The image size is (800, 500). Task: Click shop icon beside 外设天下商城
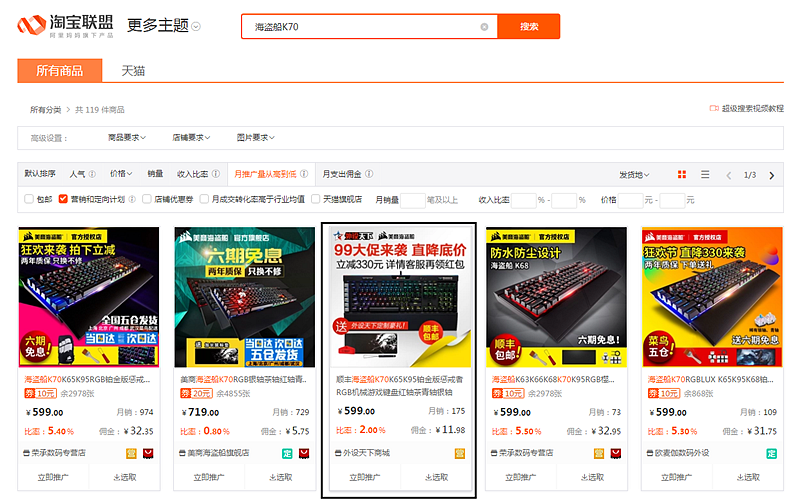pyautogui.click(x=338, y=453)
